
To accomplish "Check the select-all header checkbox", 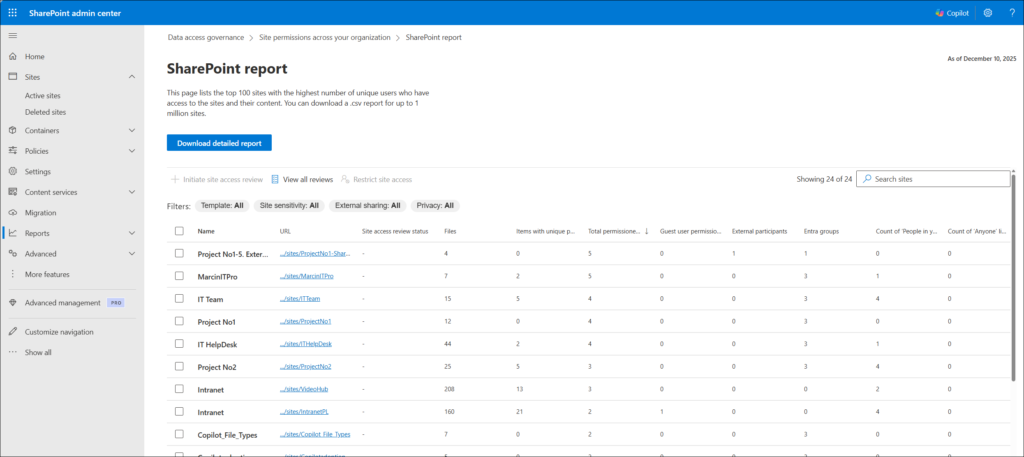I will (x=179, y=231).
